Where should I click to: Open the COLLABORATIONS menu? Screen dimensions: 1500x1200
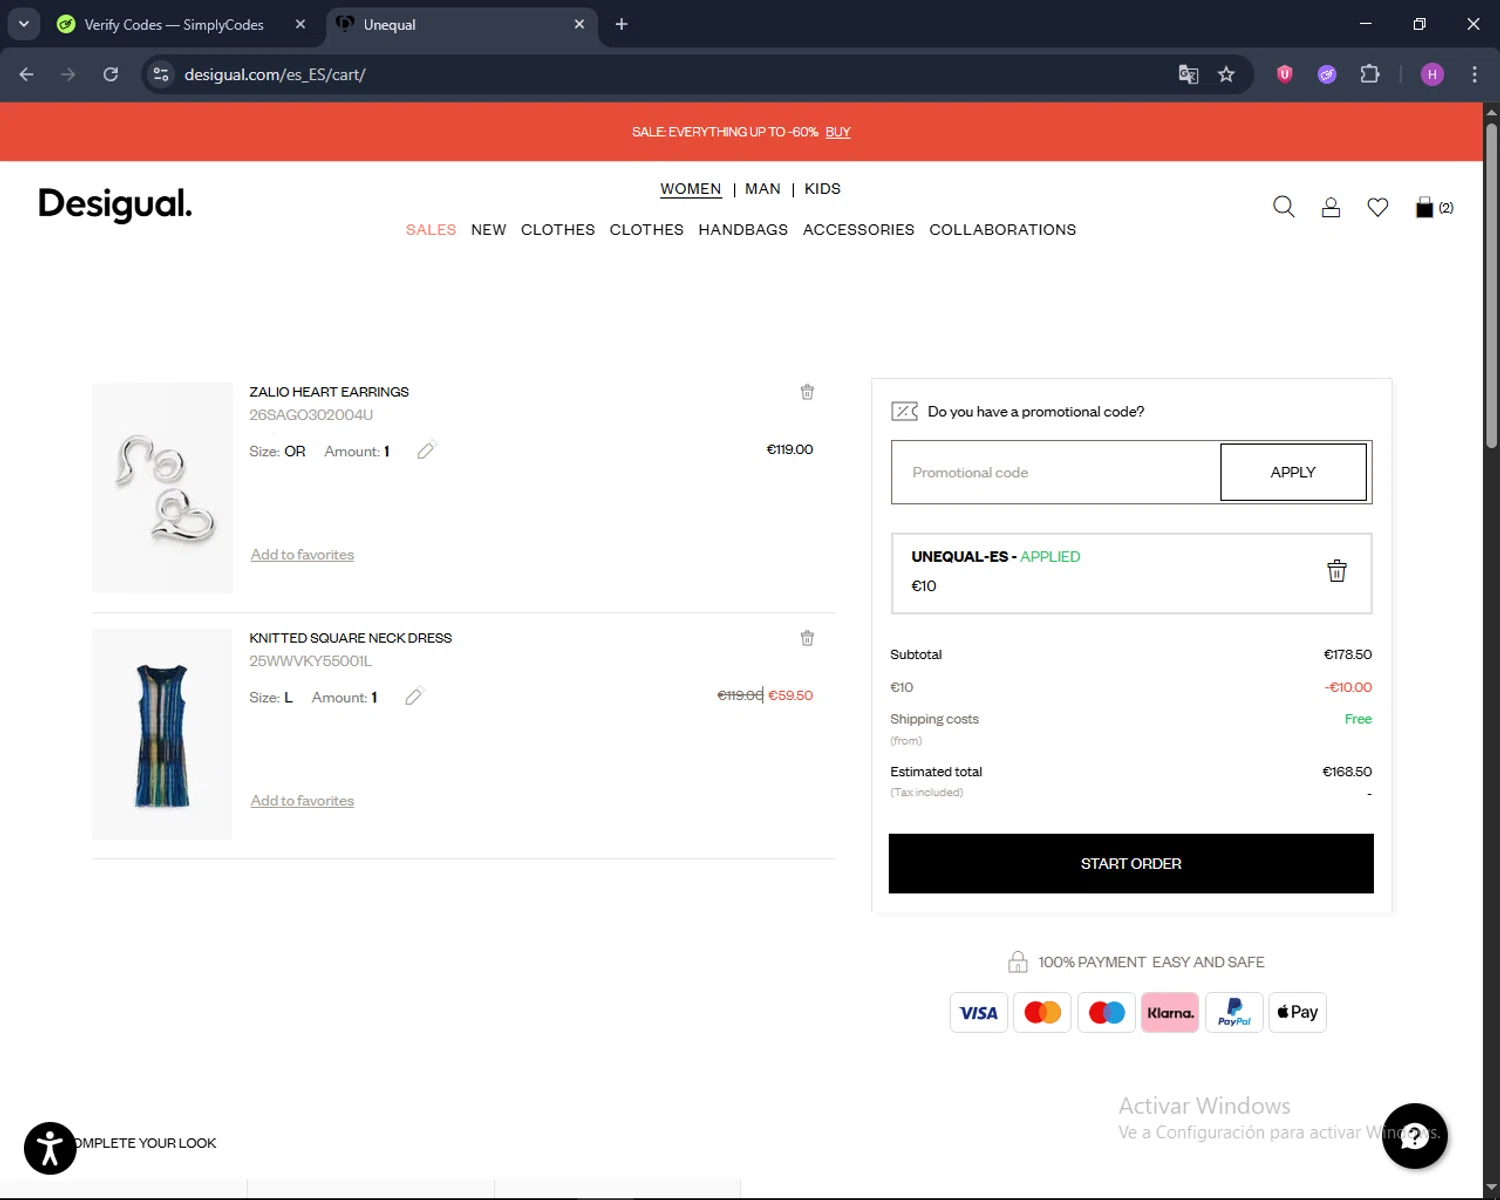pos(1003,230)
